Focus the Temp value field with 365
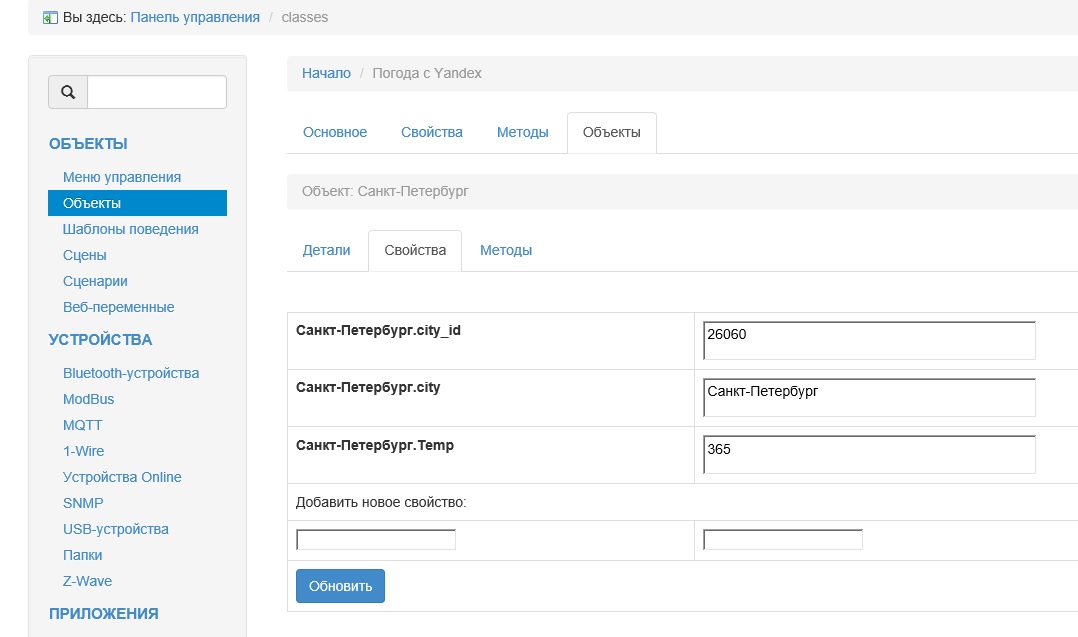Screen dimensions: 1078x637 pyautogui.click(x=869, y=454)
